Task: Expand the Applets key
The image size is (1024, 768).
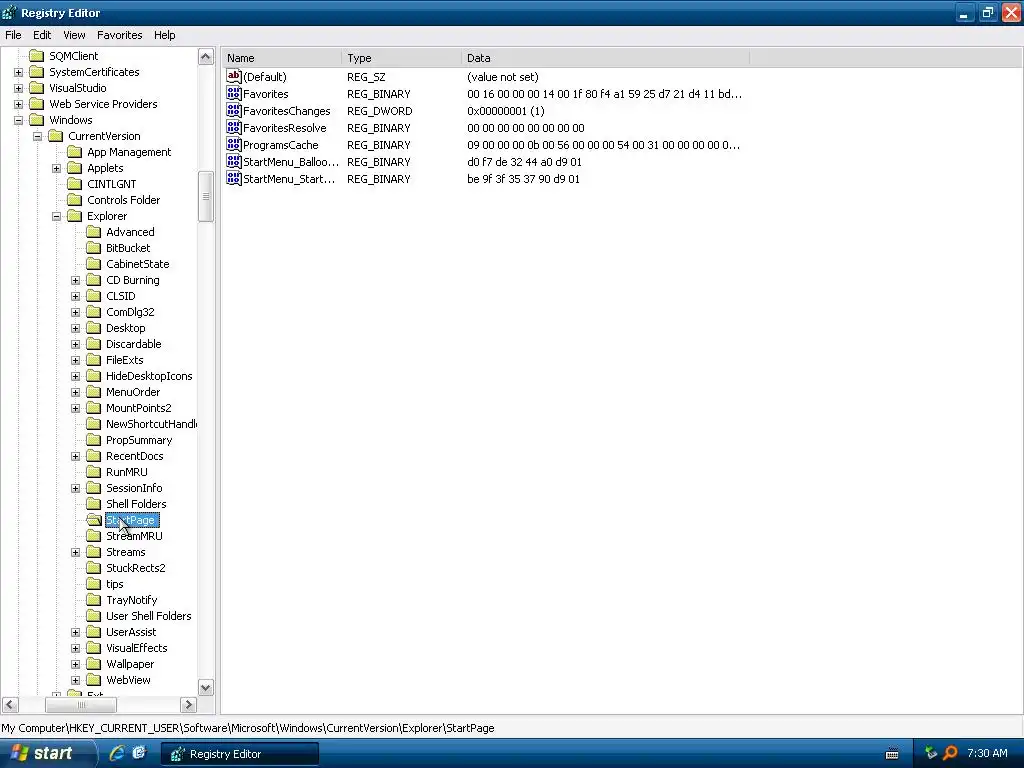Action: (x=56, y=168)
